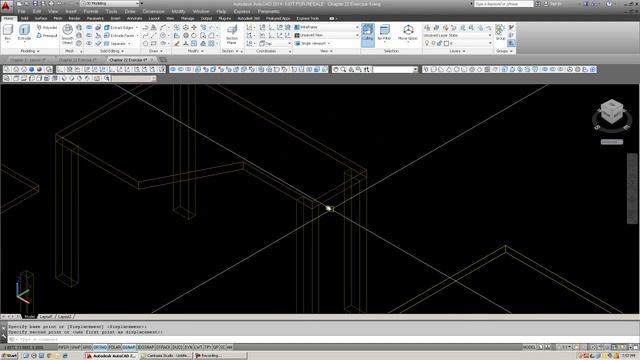
Task: Expand the Modeling panel
Action: [x=30, y=51]
